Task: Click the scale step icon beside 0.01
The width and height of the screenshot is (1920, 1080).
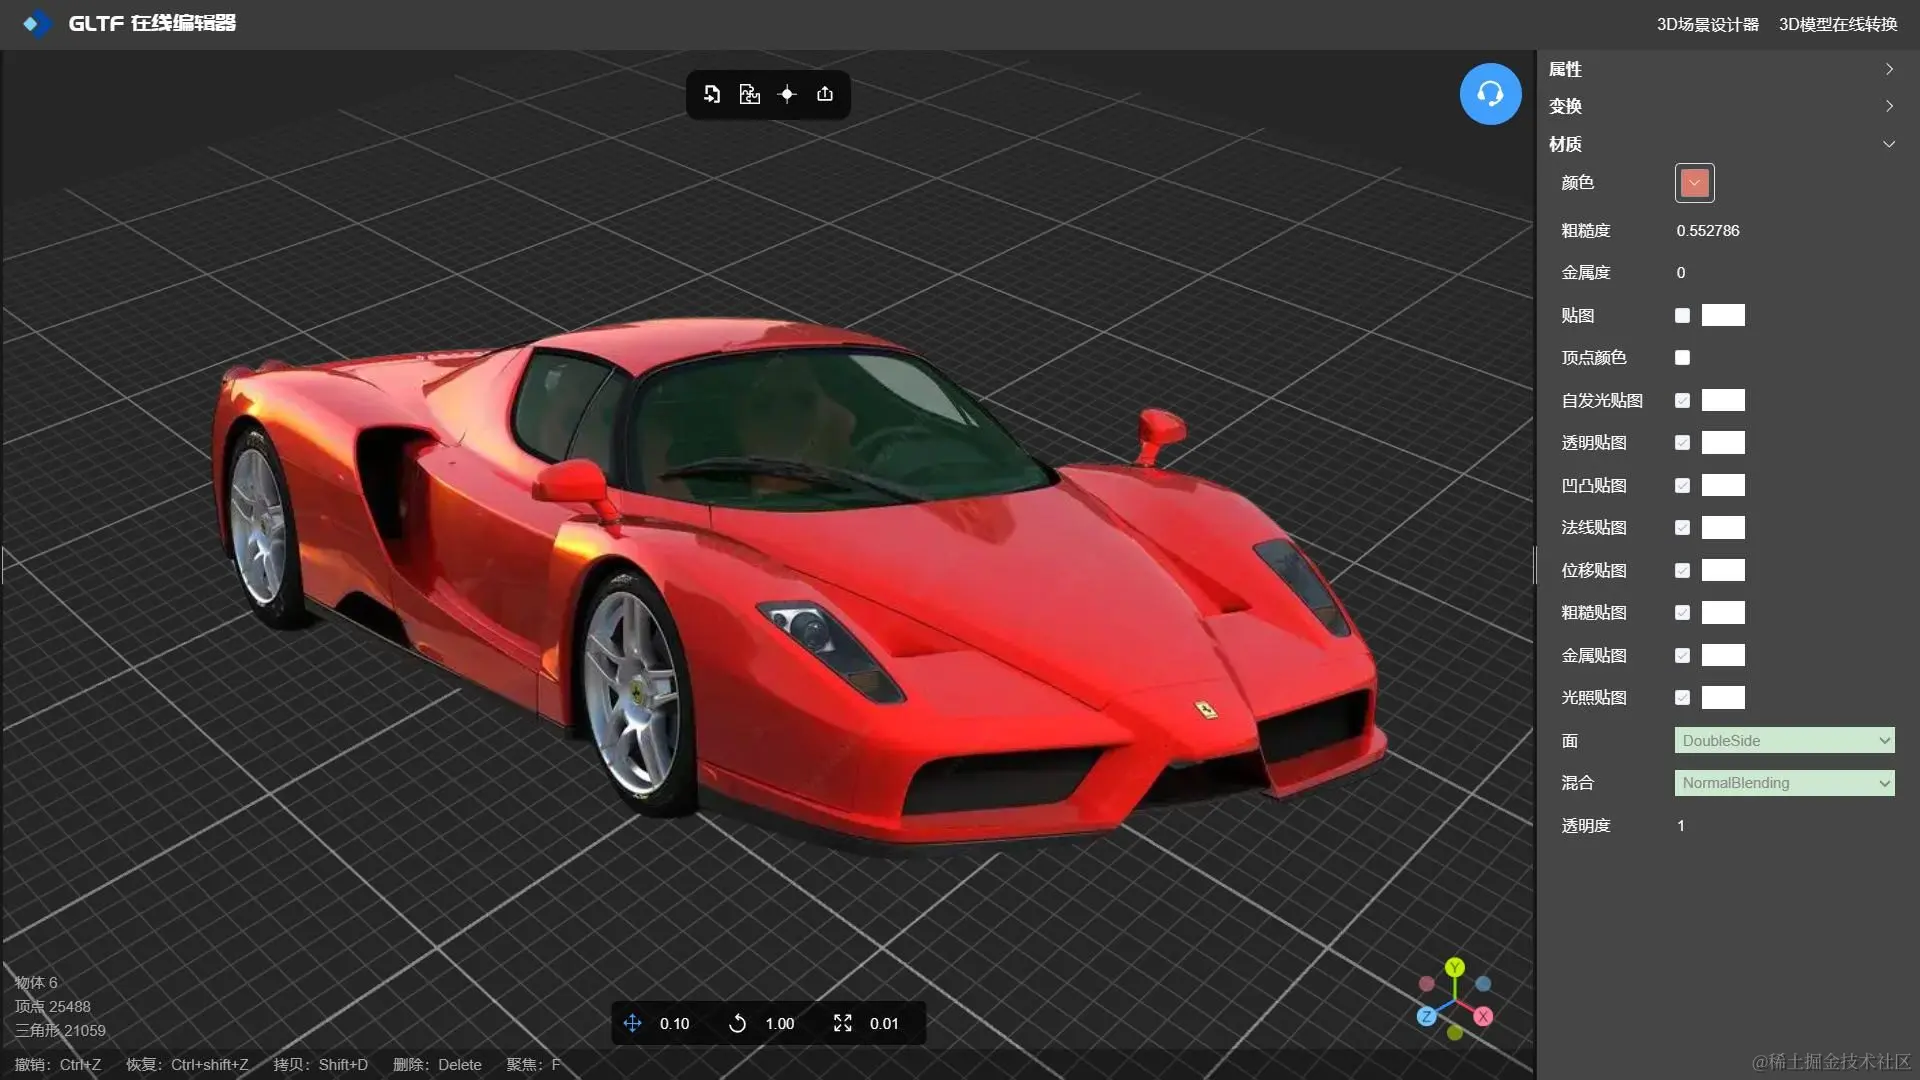Action: 843,1023
